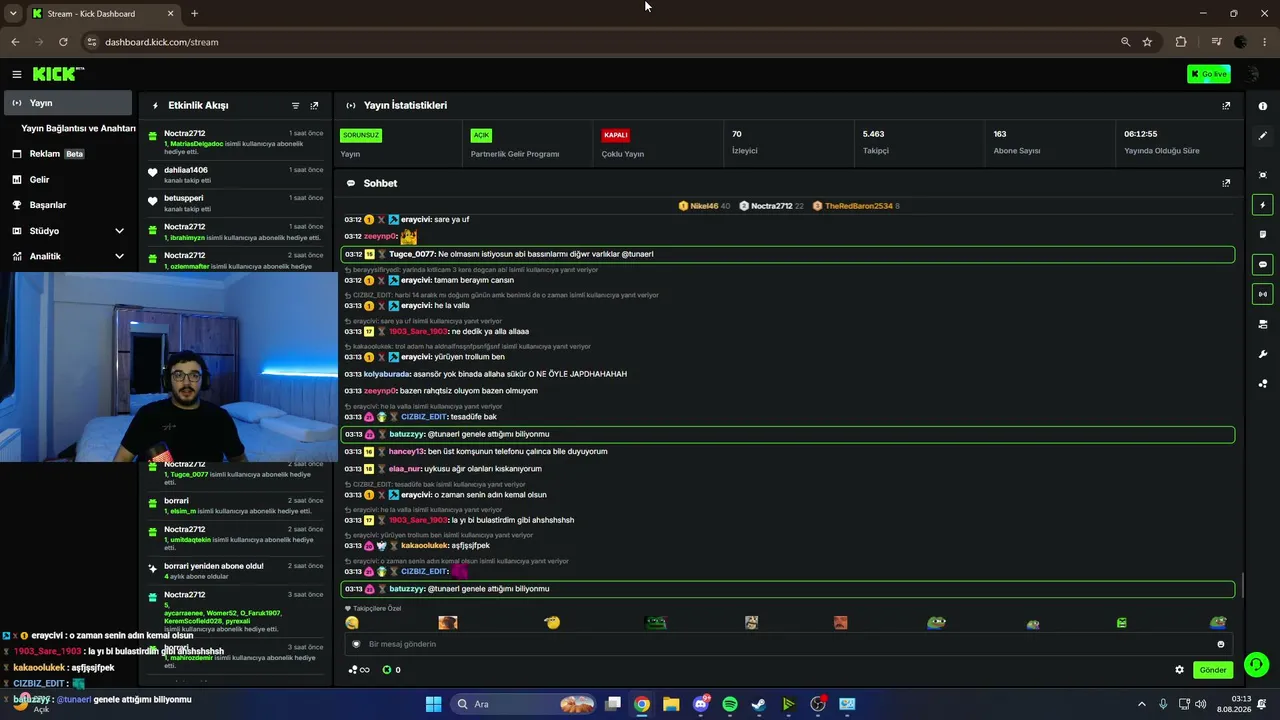
Task: Focus the Bir mesaj gönderin input
Action: click(788, 644)
